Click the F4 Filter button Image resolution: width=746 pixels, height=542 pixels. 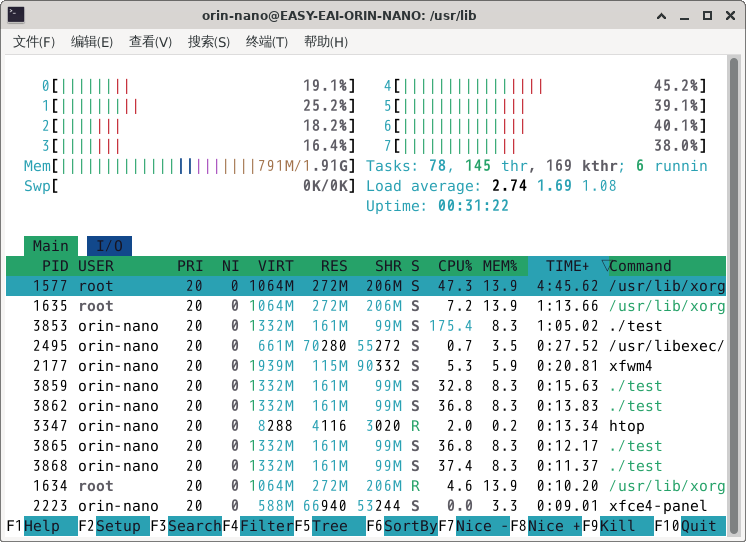[x=266, y=526]
